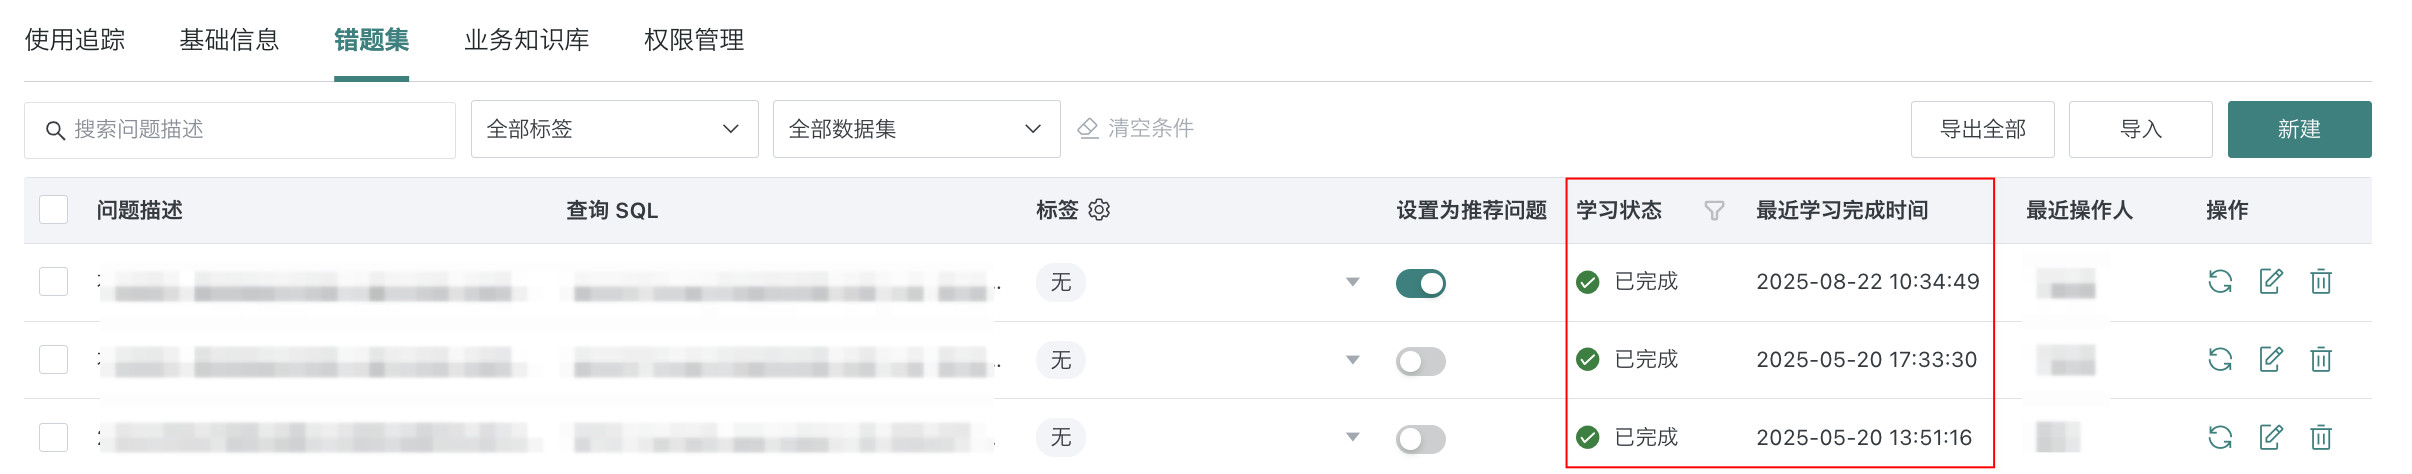
Task: Click the 导出全部 button
Action: click(1982, 129)
